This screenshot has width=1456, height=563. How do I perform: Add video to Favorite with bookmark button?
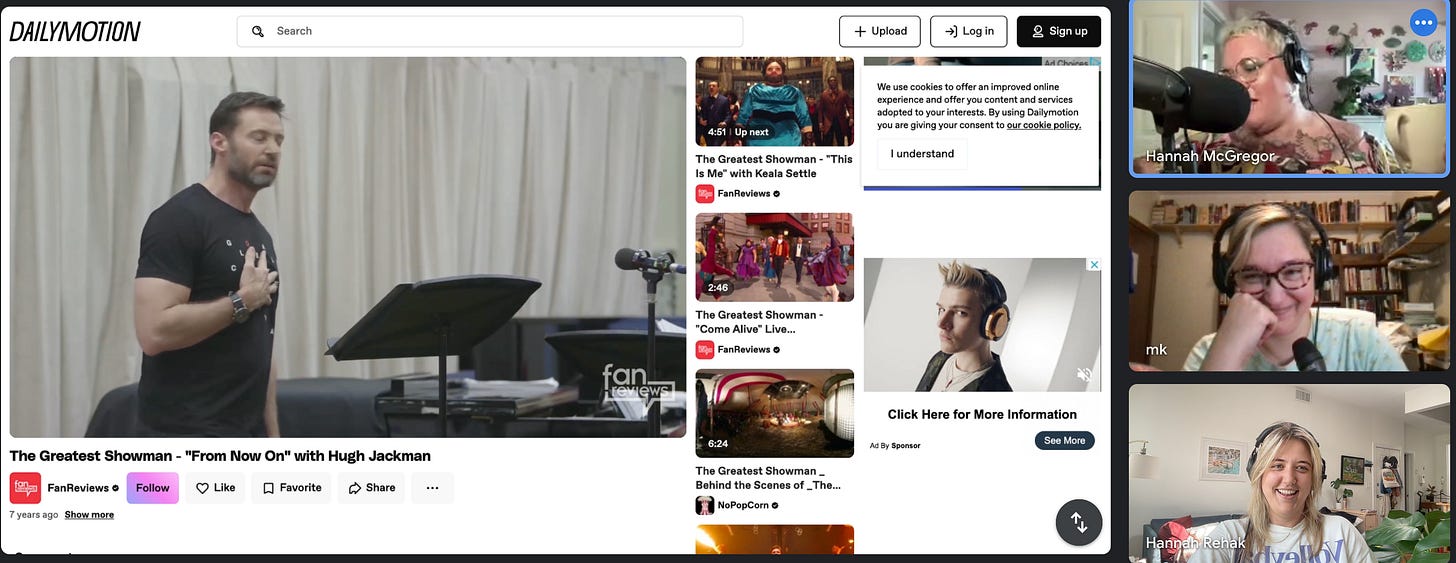click(x=291, y=488)
